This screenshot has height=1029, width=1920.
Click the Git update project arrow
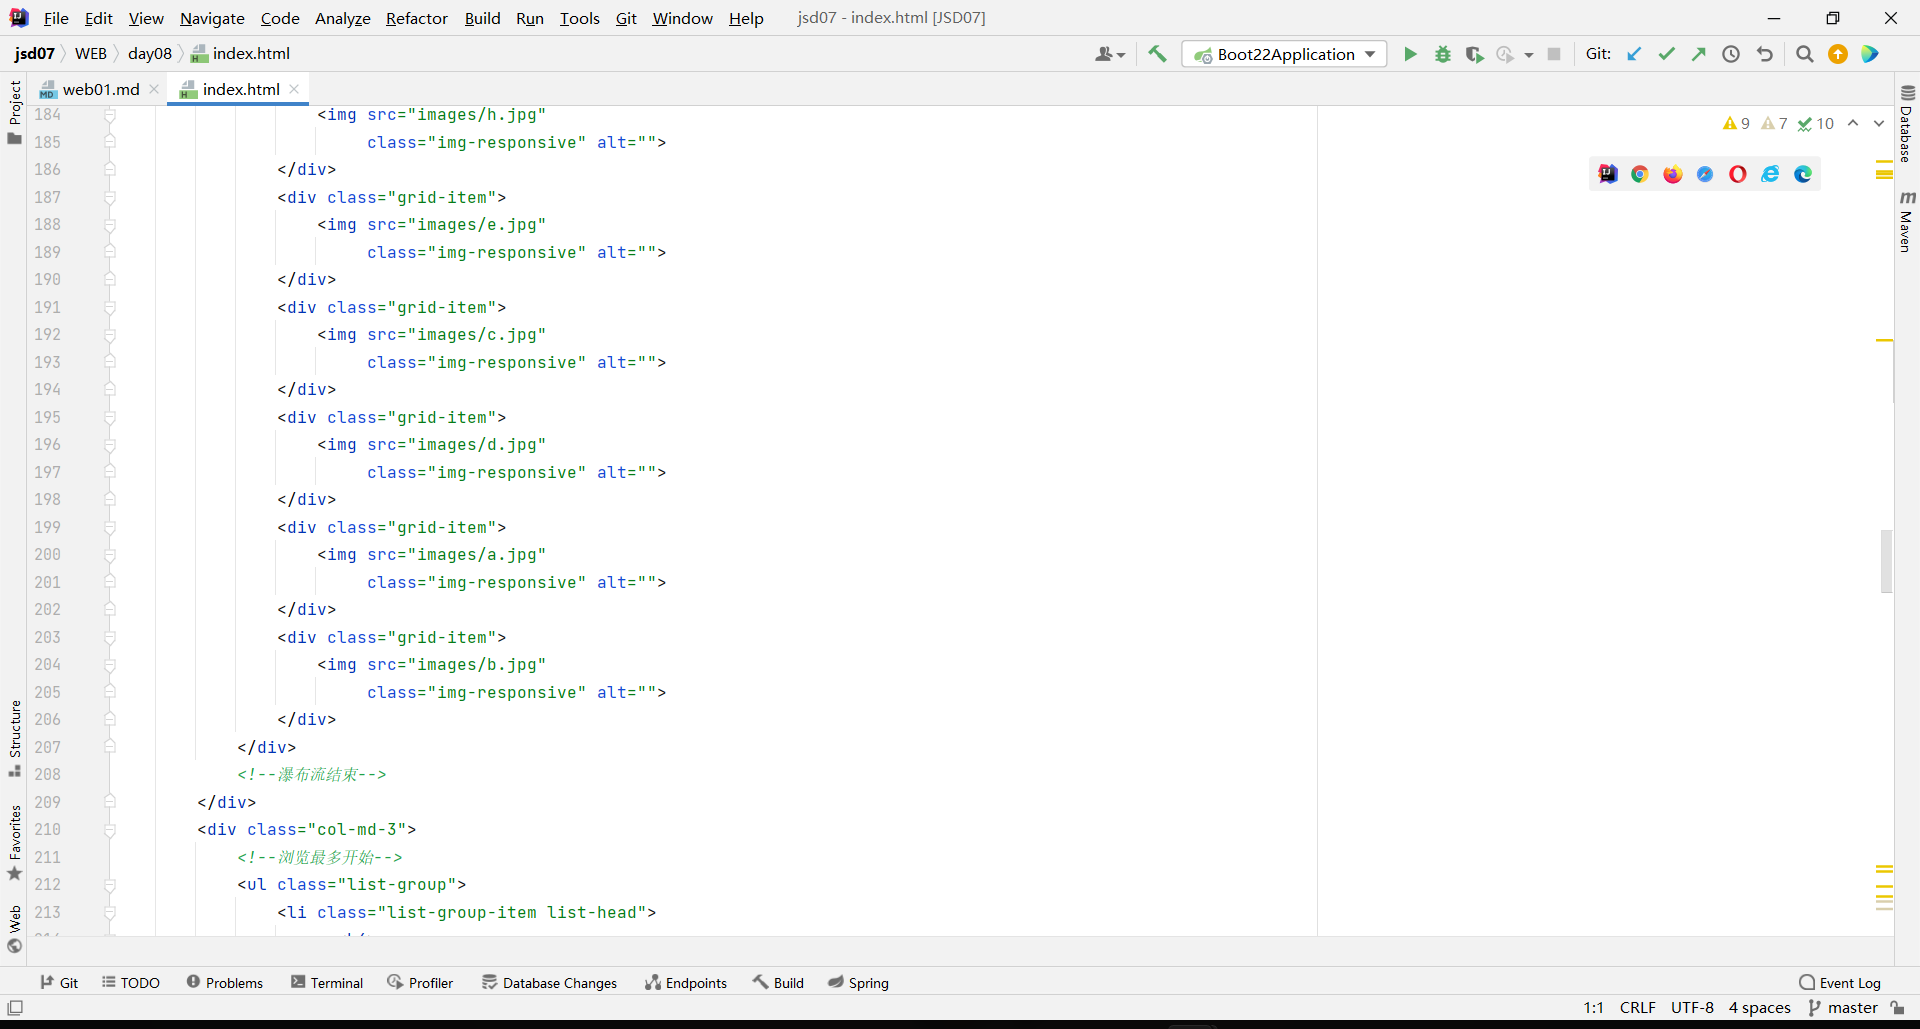1634,54
